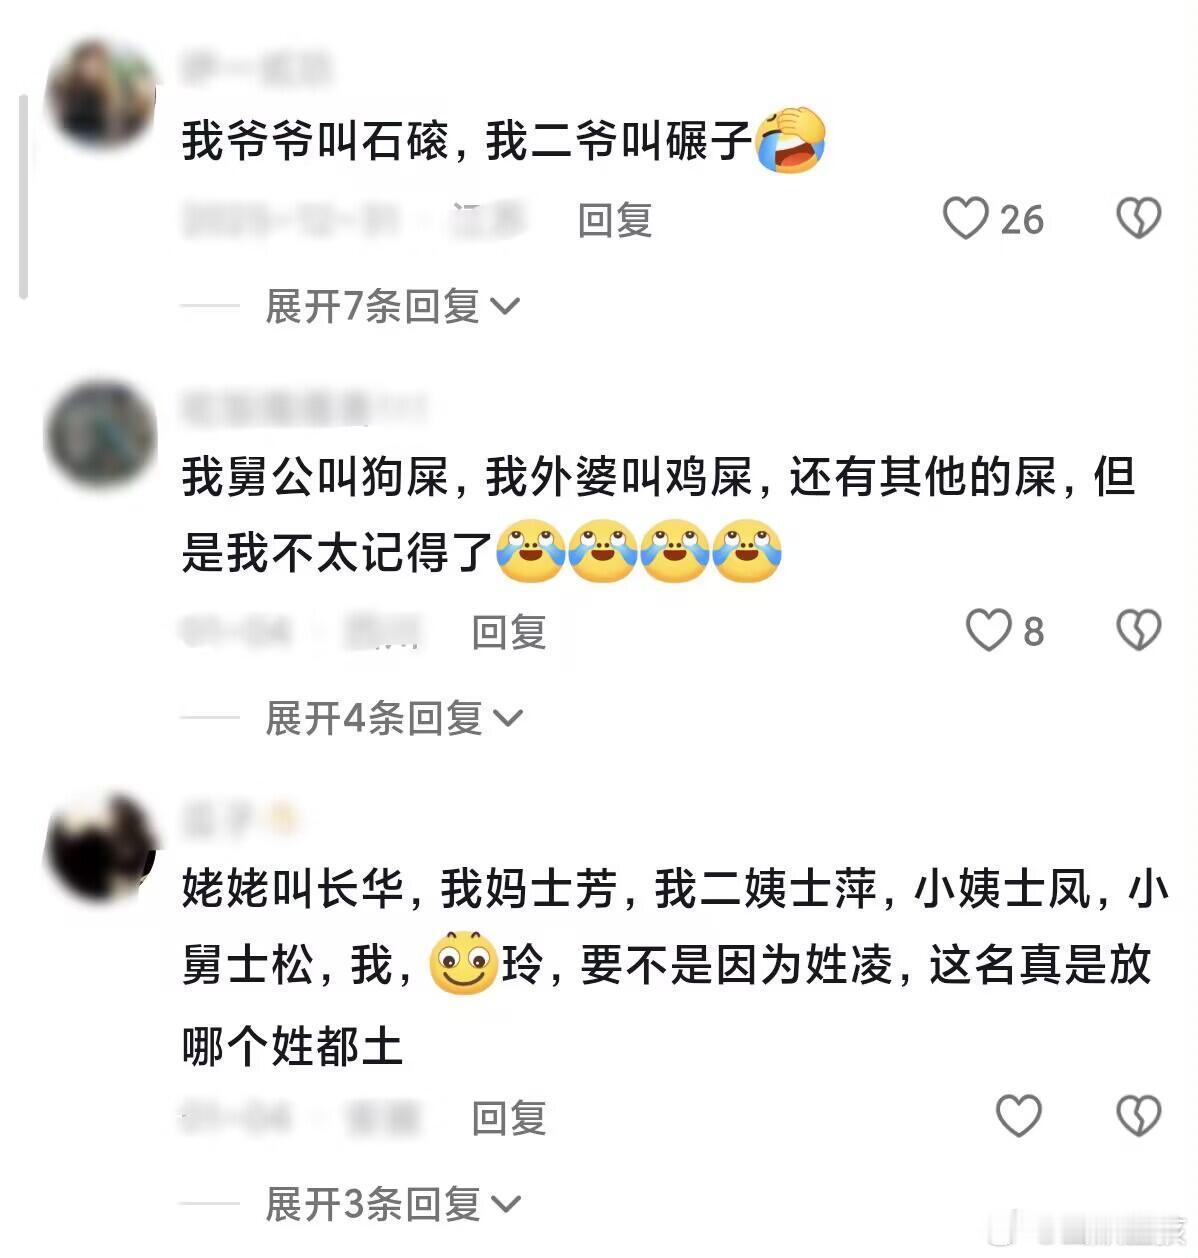The image size is (1198, 1258).
Task: Expand 展开7条回复 replies
Action: pyautogui.click(x=392, y=306)
